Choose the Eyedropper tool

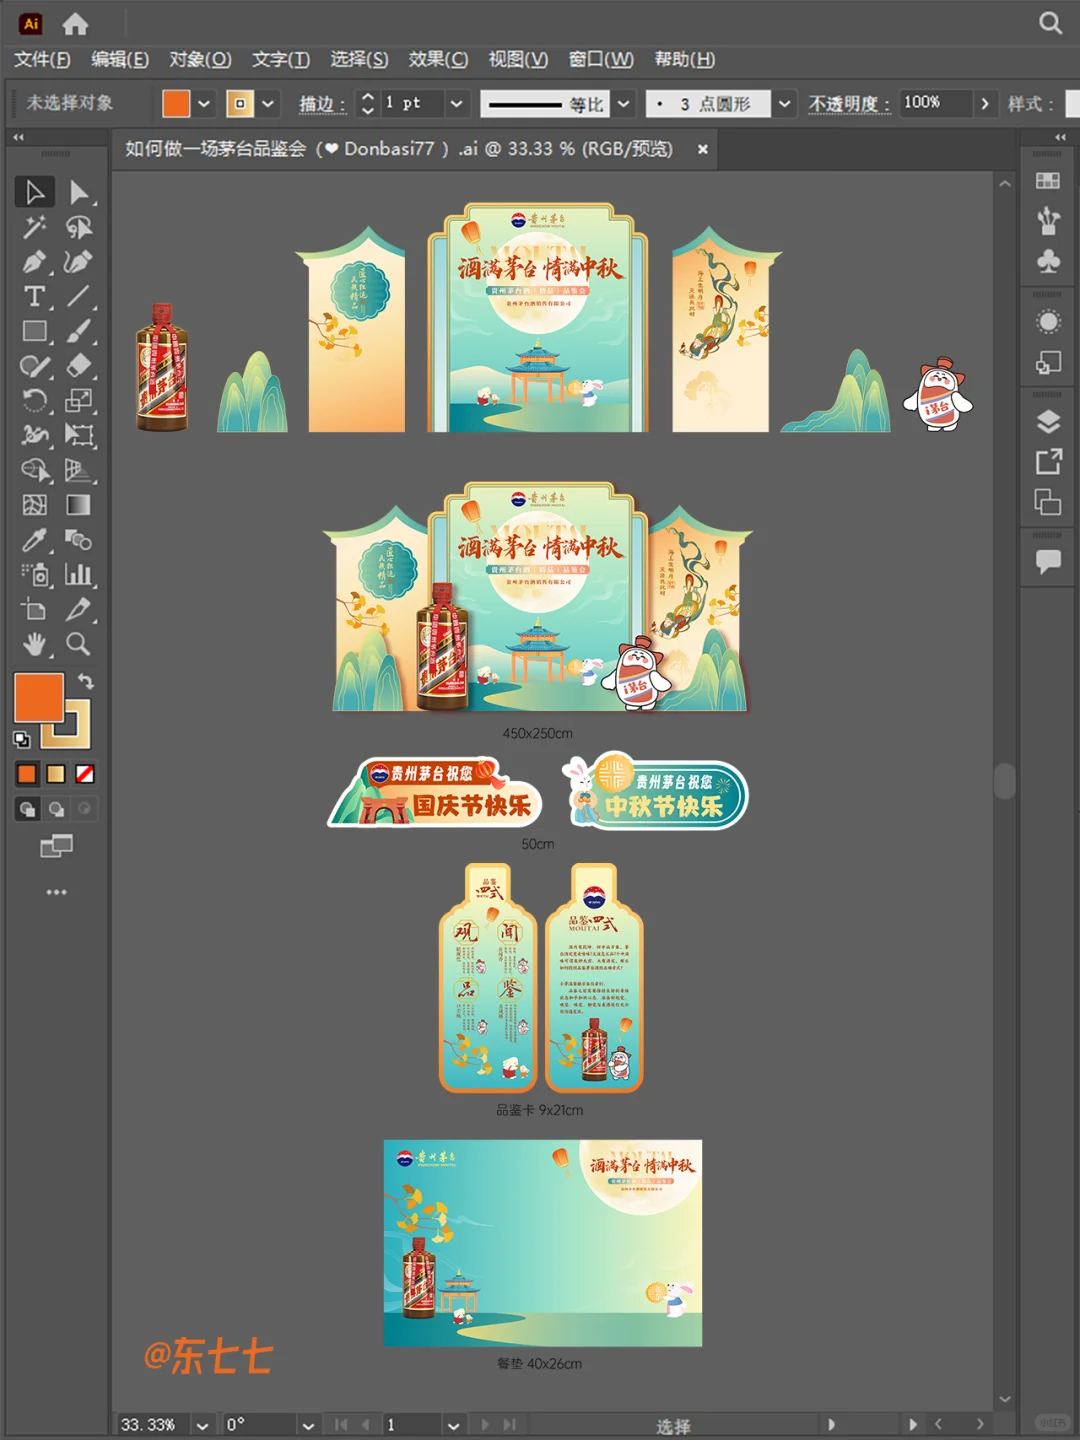[34, 540]
